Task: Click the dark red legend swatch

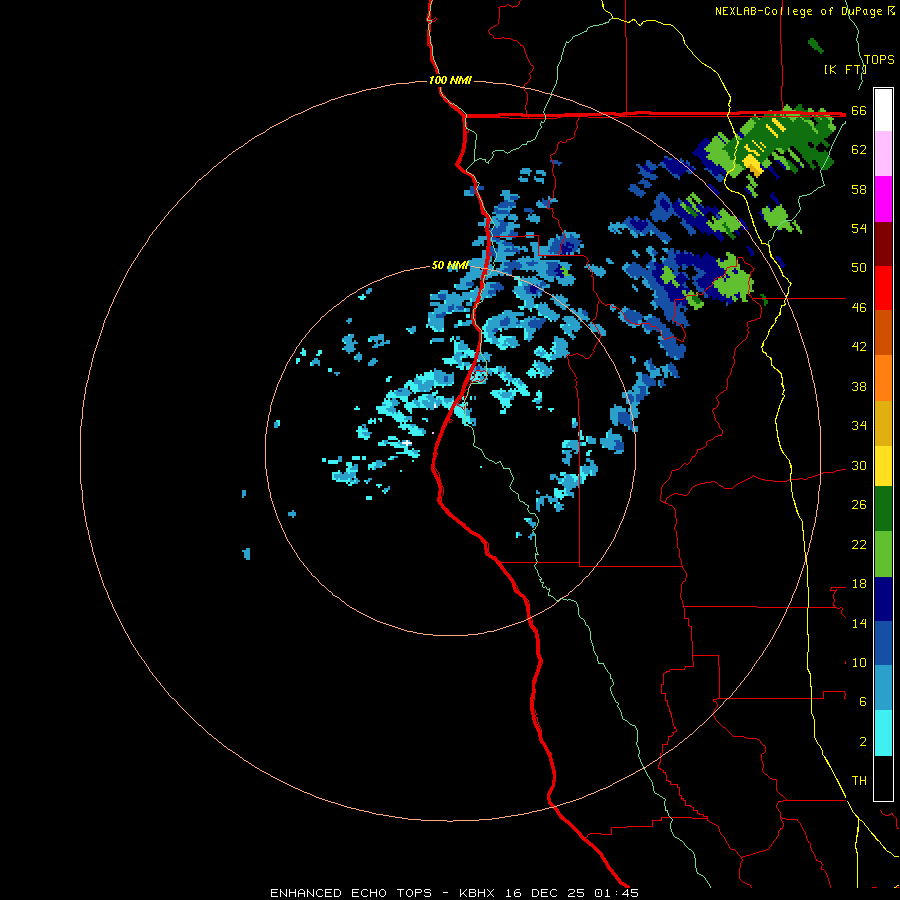Action: [x=883, y=244]
